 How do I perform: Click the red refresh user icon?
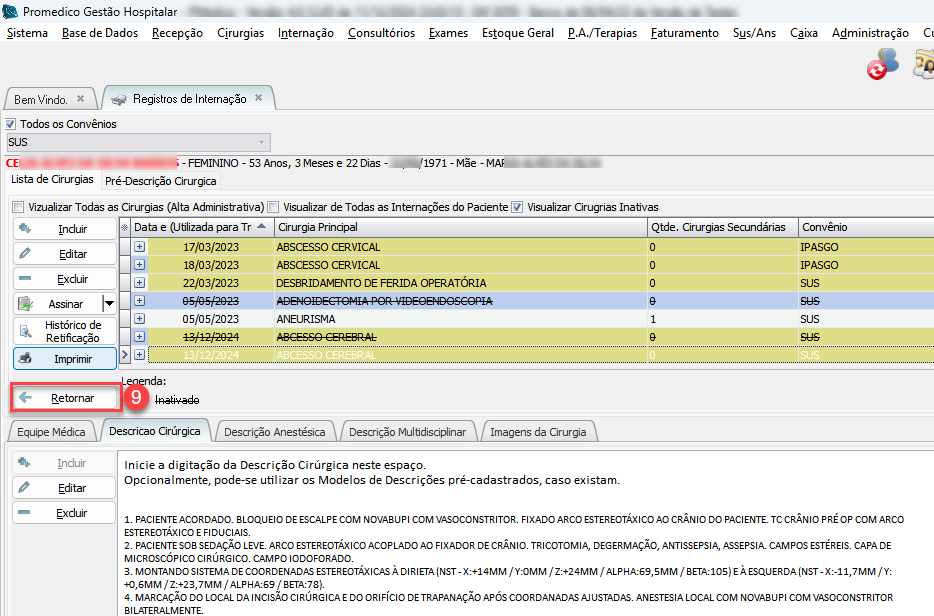click(x=882, y=64)
